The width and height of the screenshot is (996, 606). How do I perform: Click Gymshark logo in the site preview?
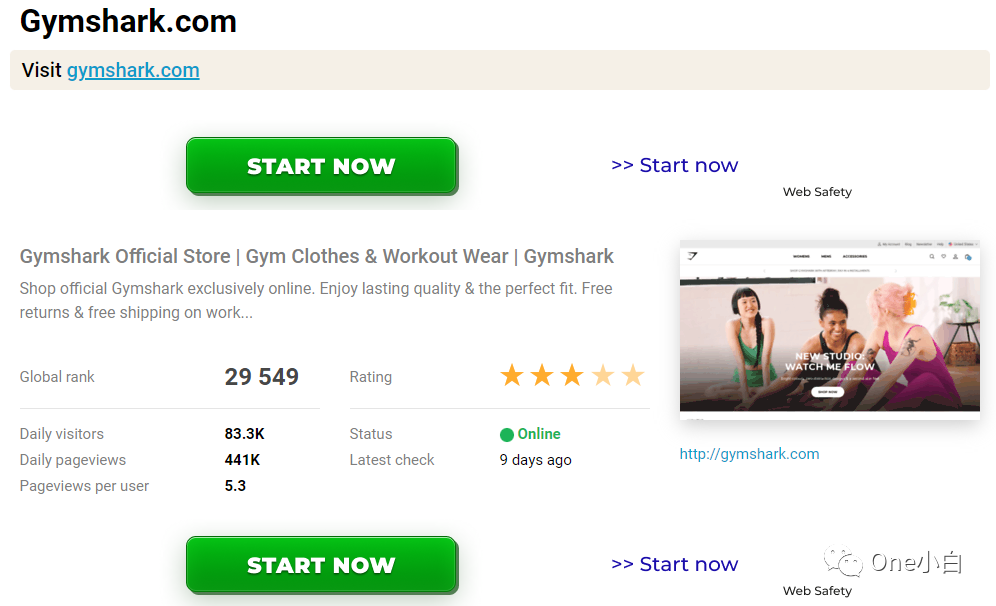(692, 256)
